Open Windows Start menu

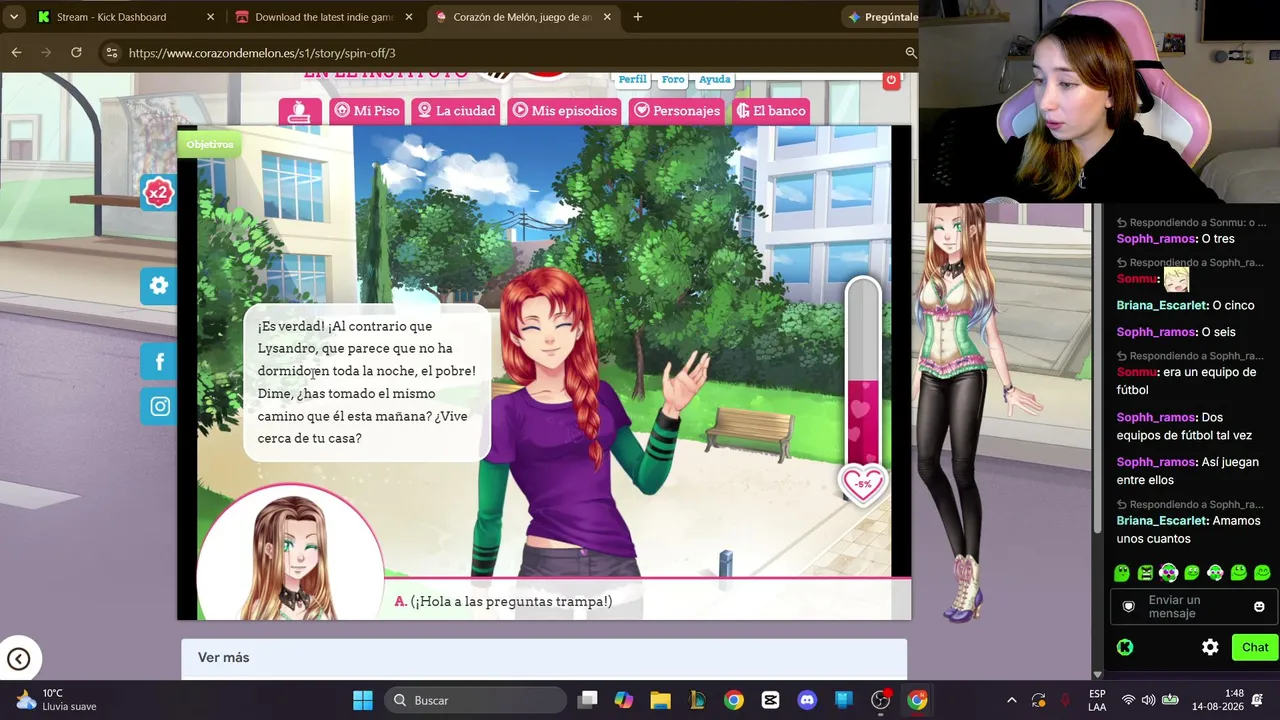tap(363, 700)
